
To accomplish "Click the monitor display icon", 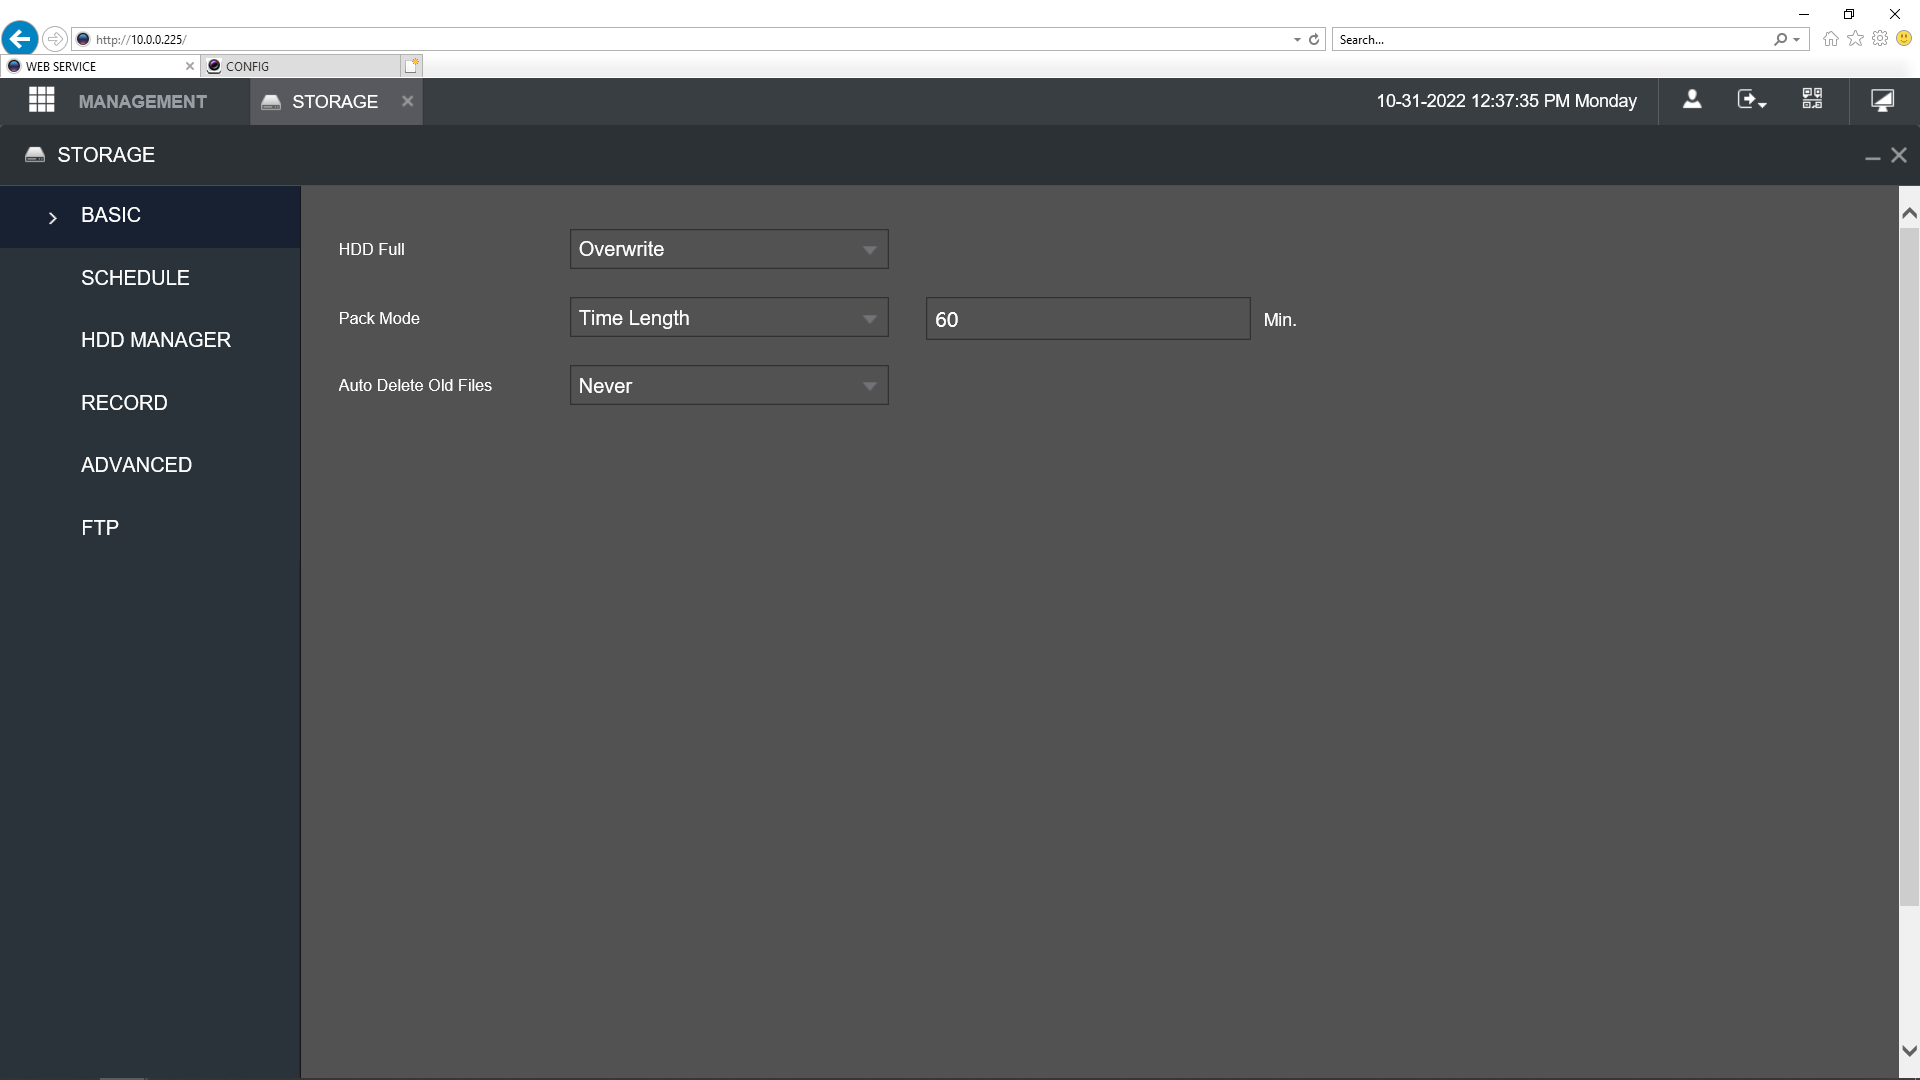I will click(1882, 100).
